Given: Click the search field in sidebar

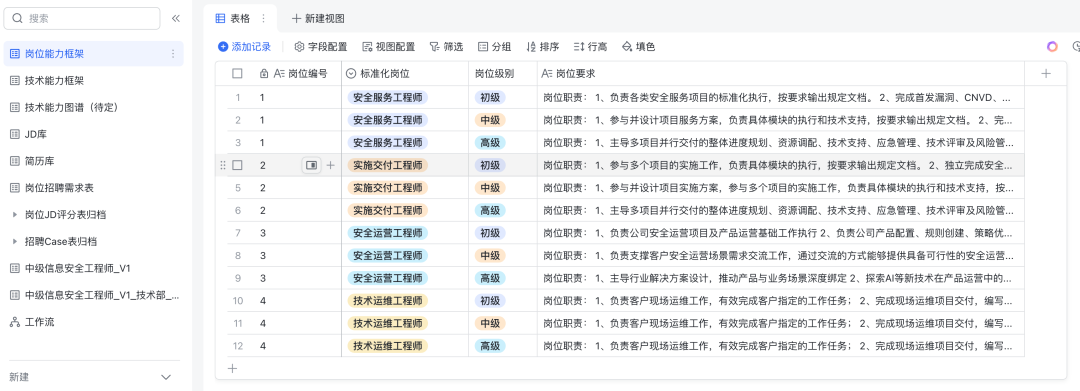Looking at the screenshot, I should point(82,19).
